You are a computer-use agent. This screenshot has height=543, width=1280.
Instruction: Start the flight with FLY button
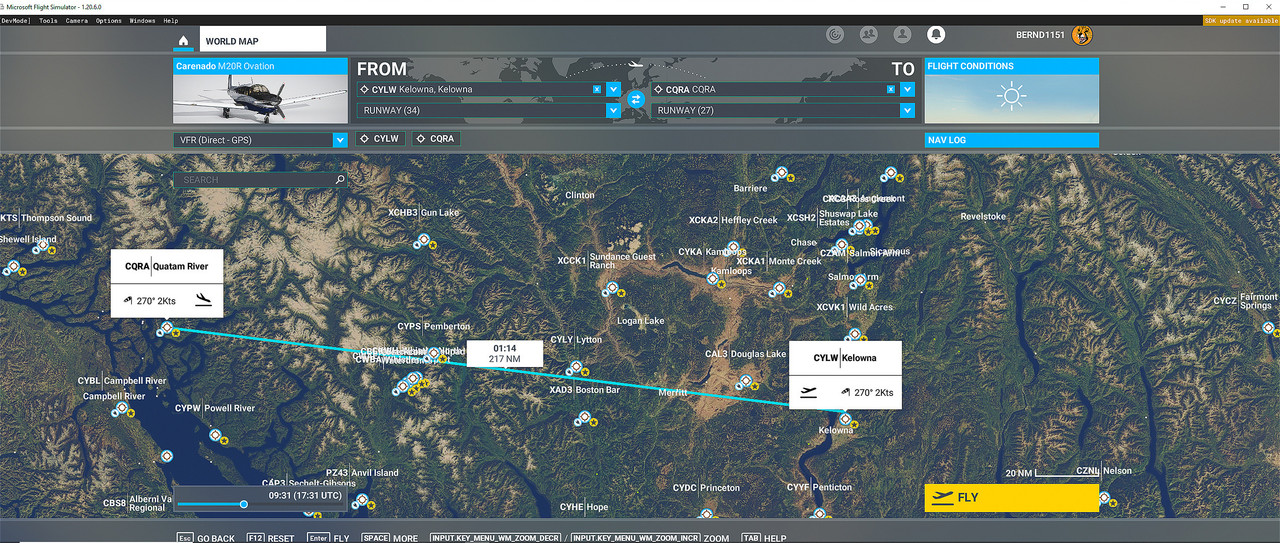pyautogui.click(x=1011, y=498)
